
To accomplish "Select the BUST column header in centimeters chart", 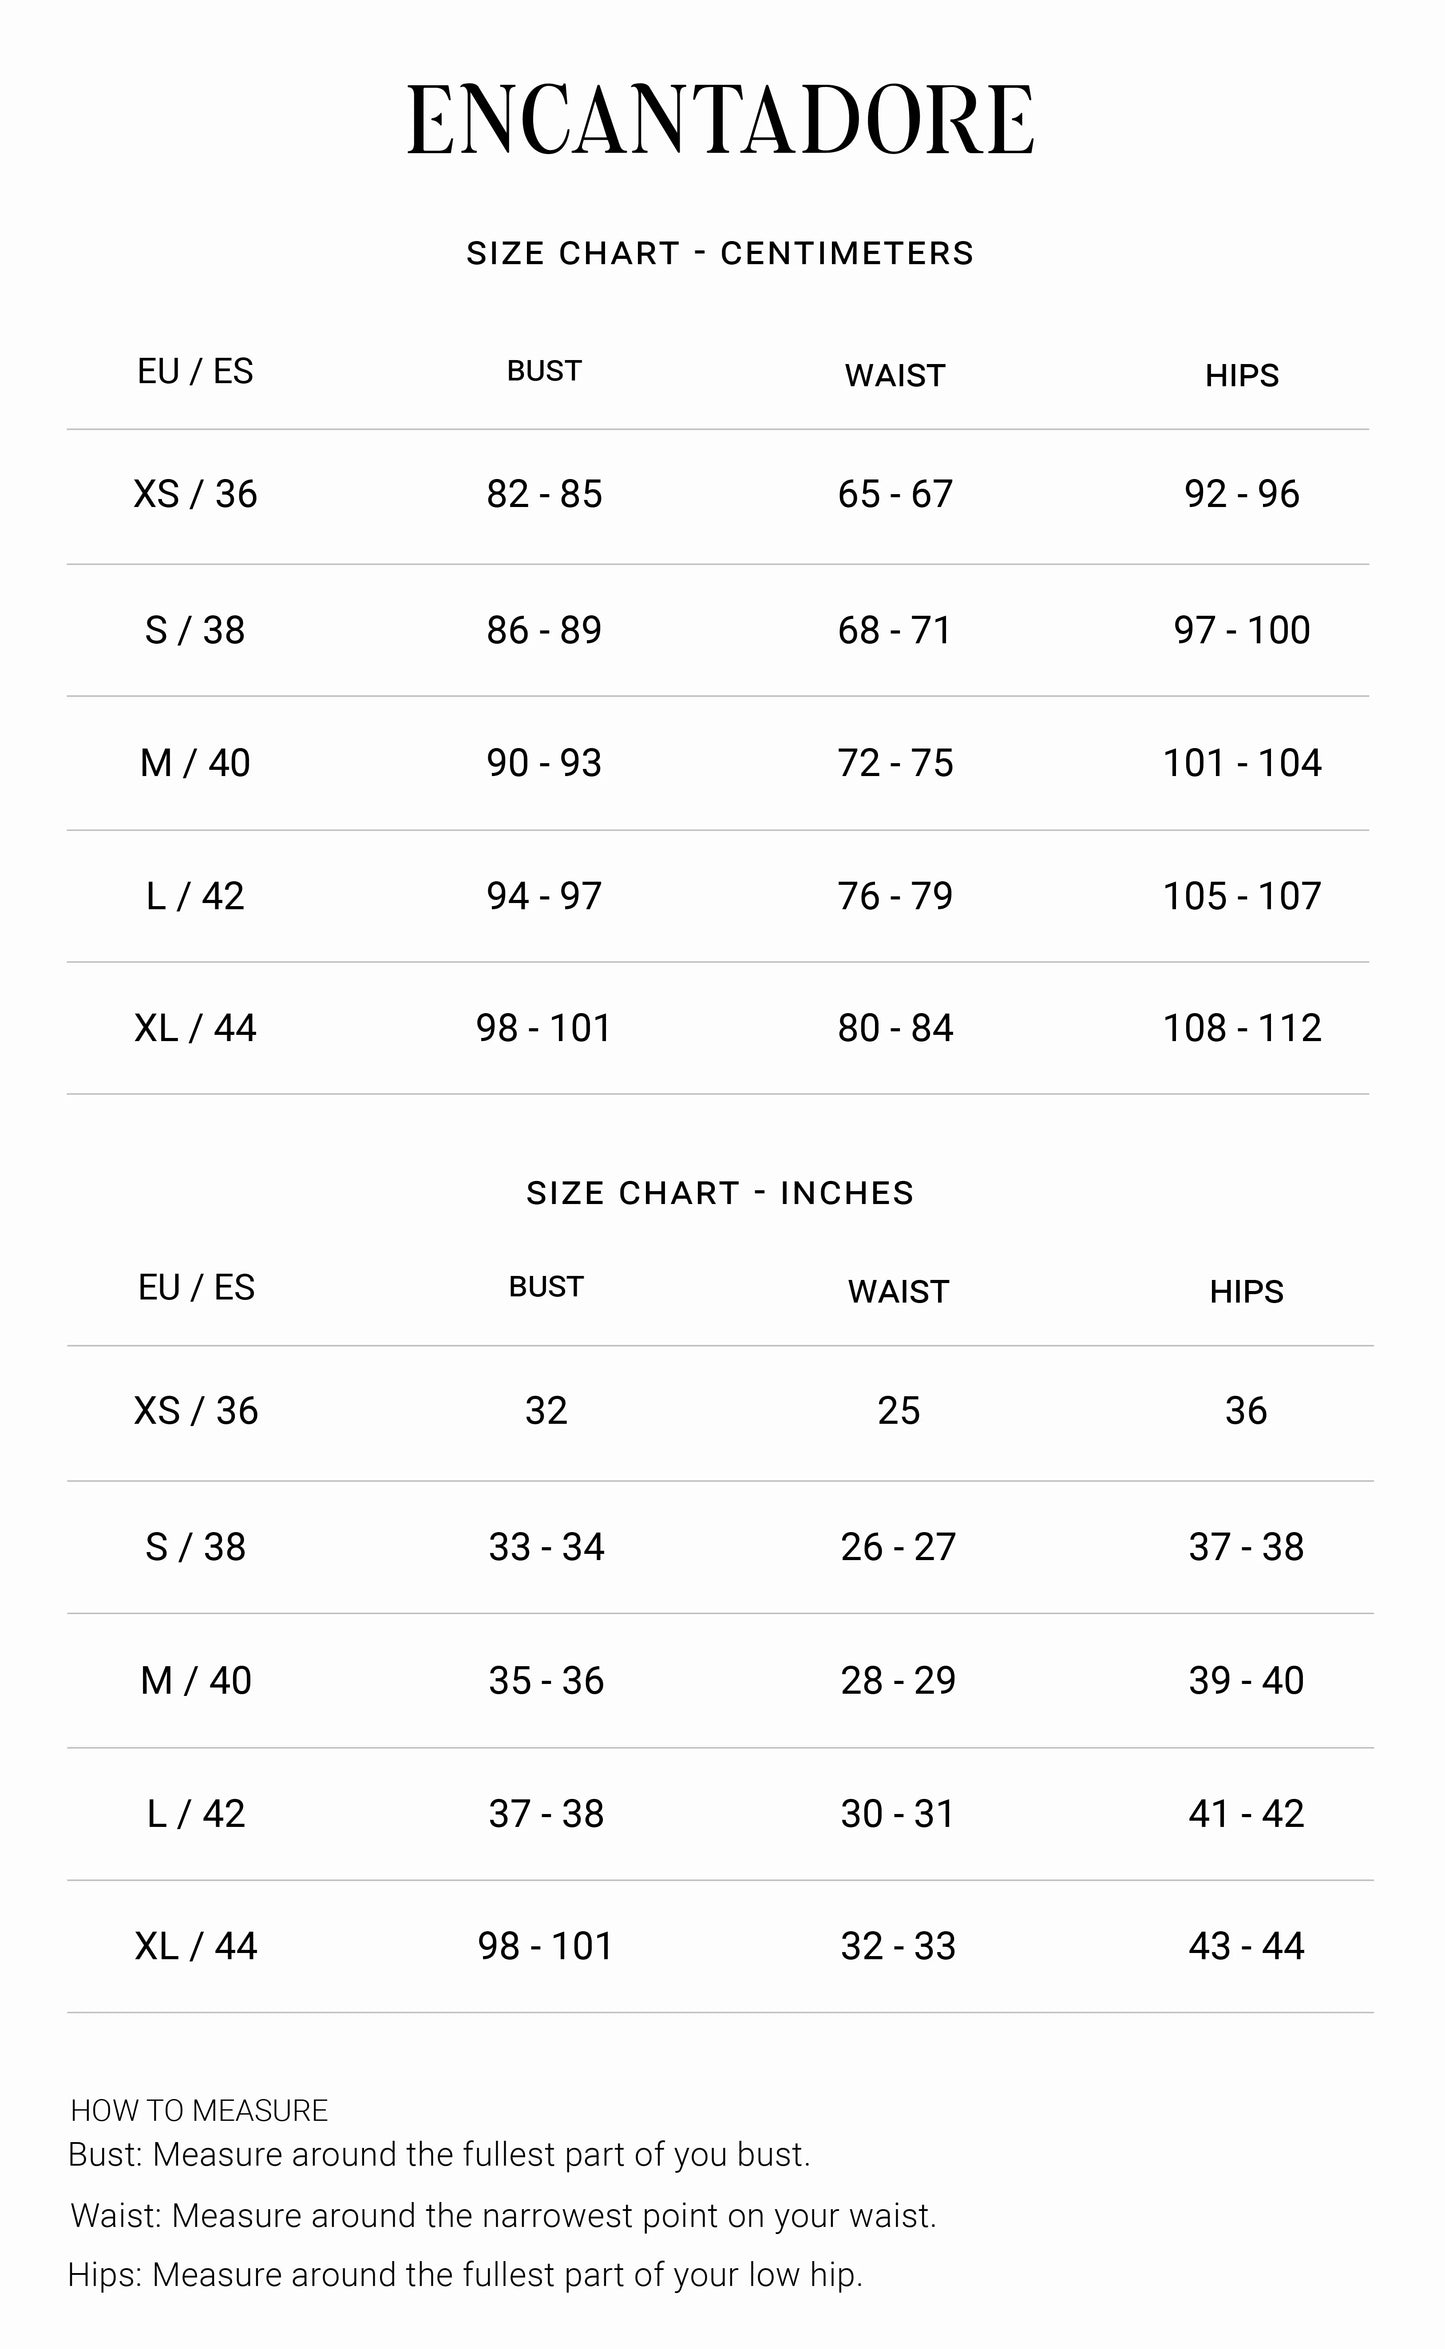I will click(544, 371).
